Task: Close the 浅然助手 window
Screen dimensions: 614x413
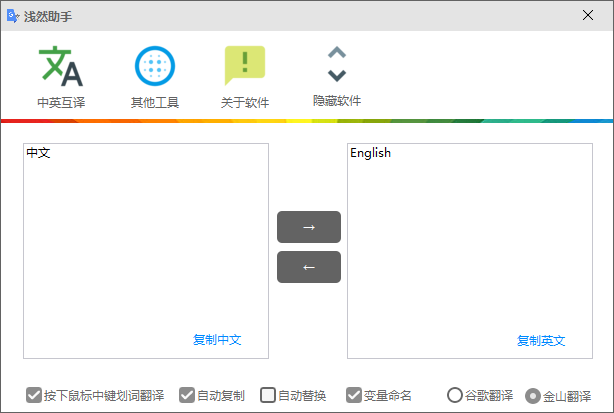Action: coord(590,15)
